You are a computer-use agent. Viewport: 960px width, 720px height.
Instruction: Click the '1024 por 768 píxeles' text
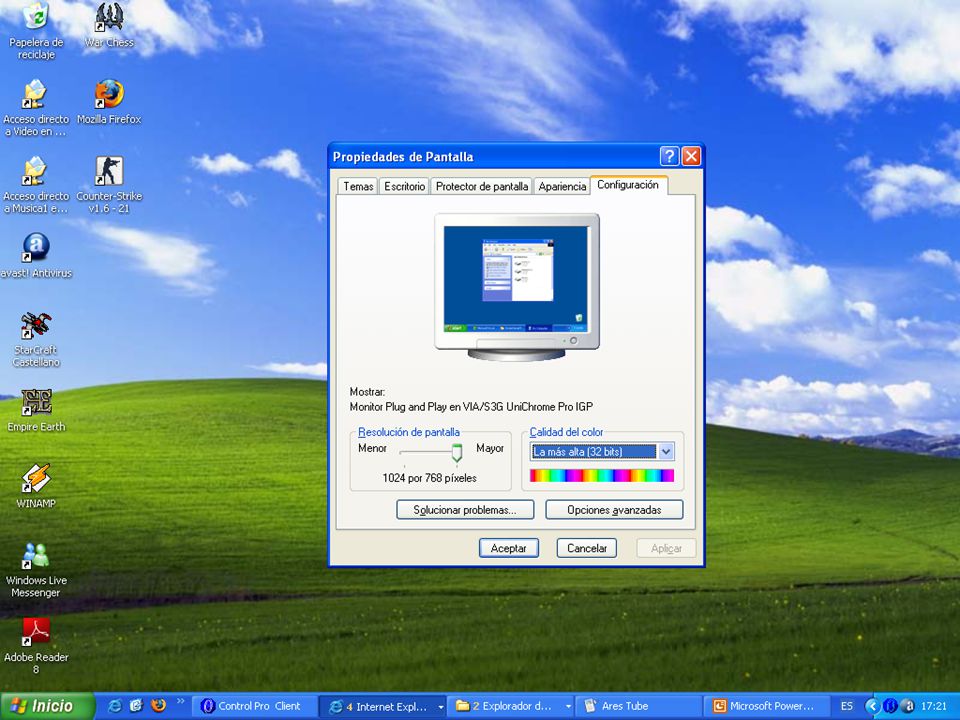point(430,478)
